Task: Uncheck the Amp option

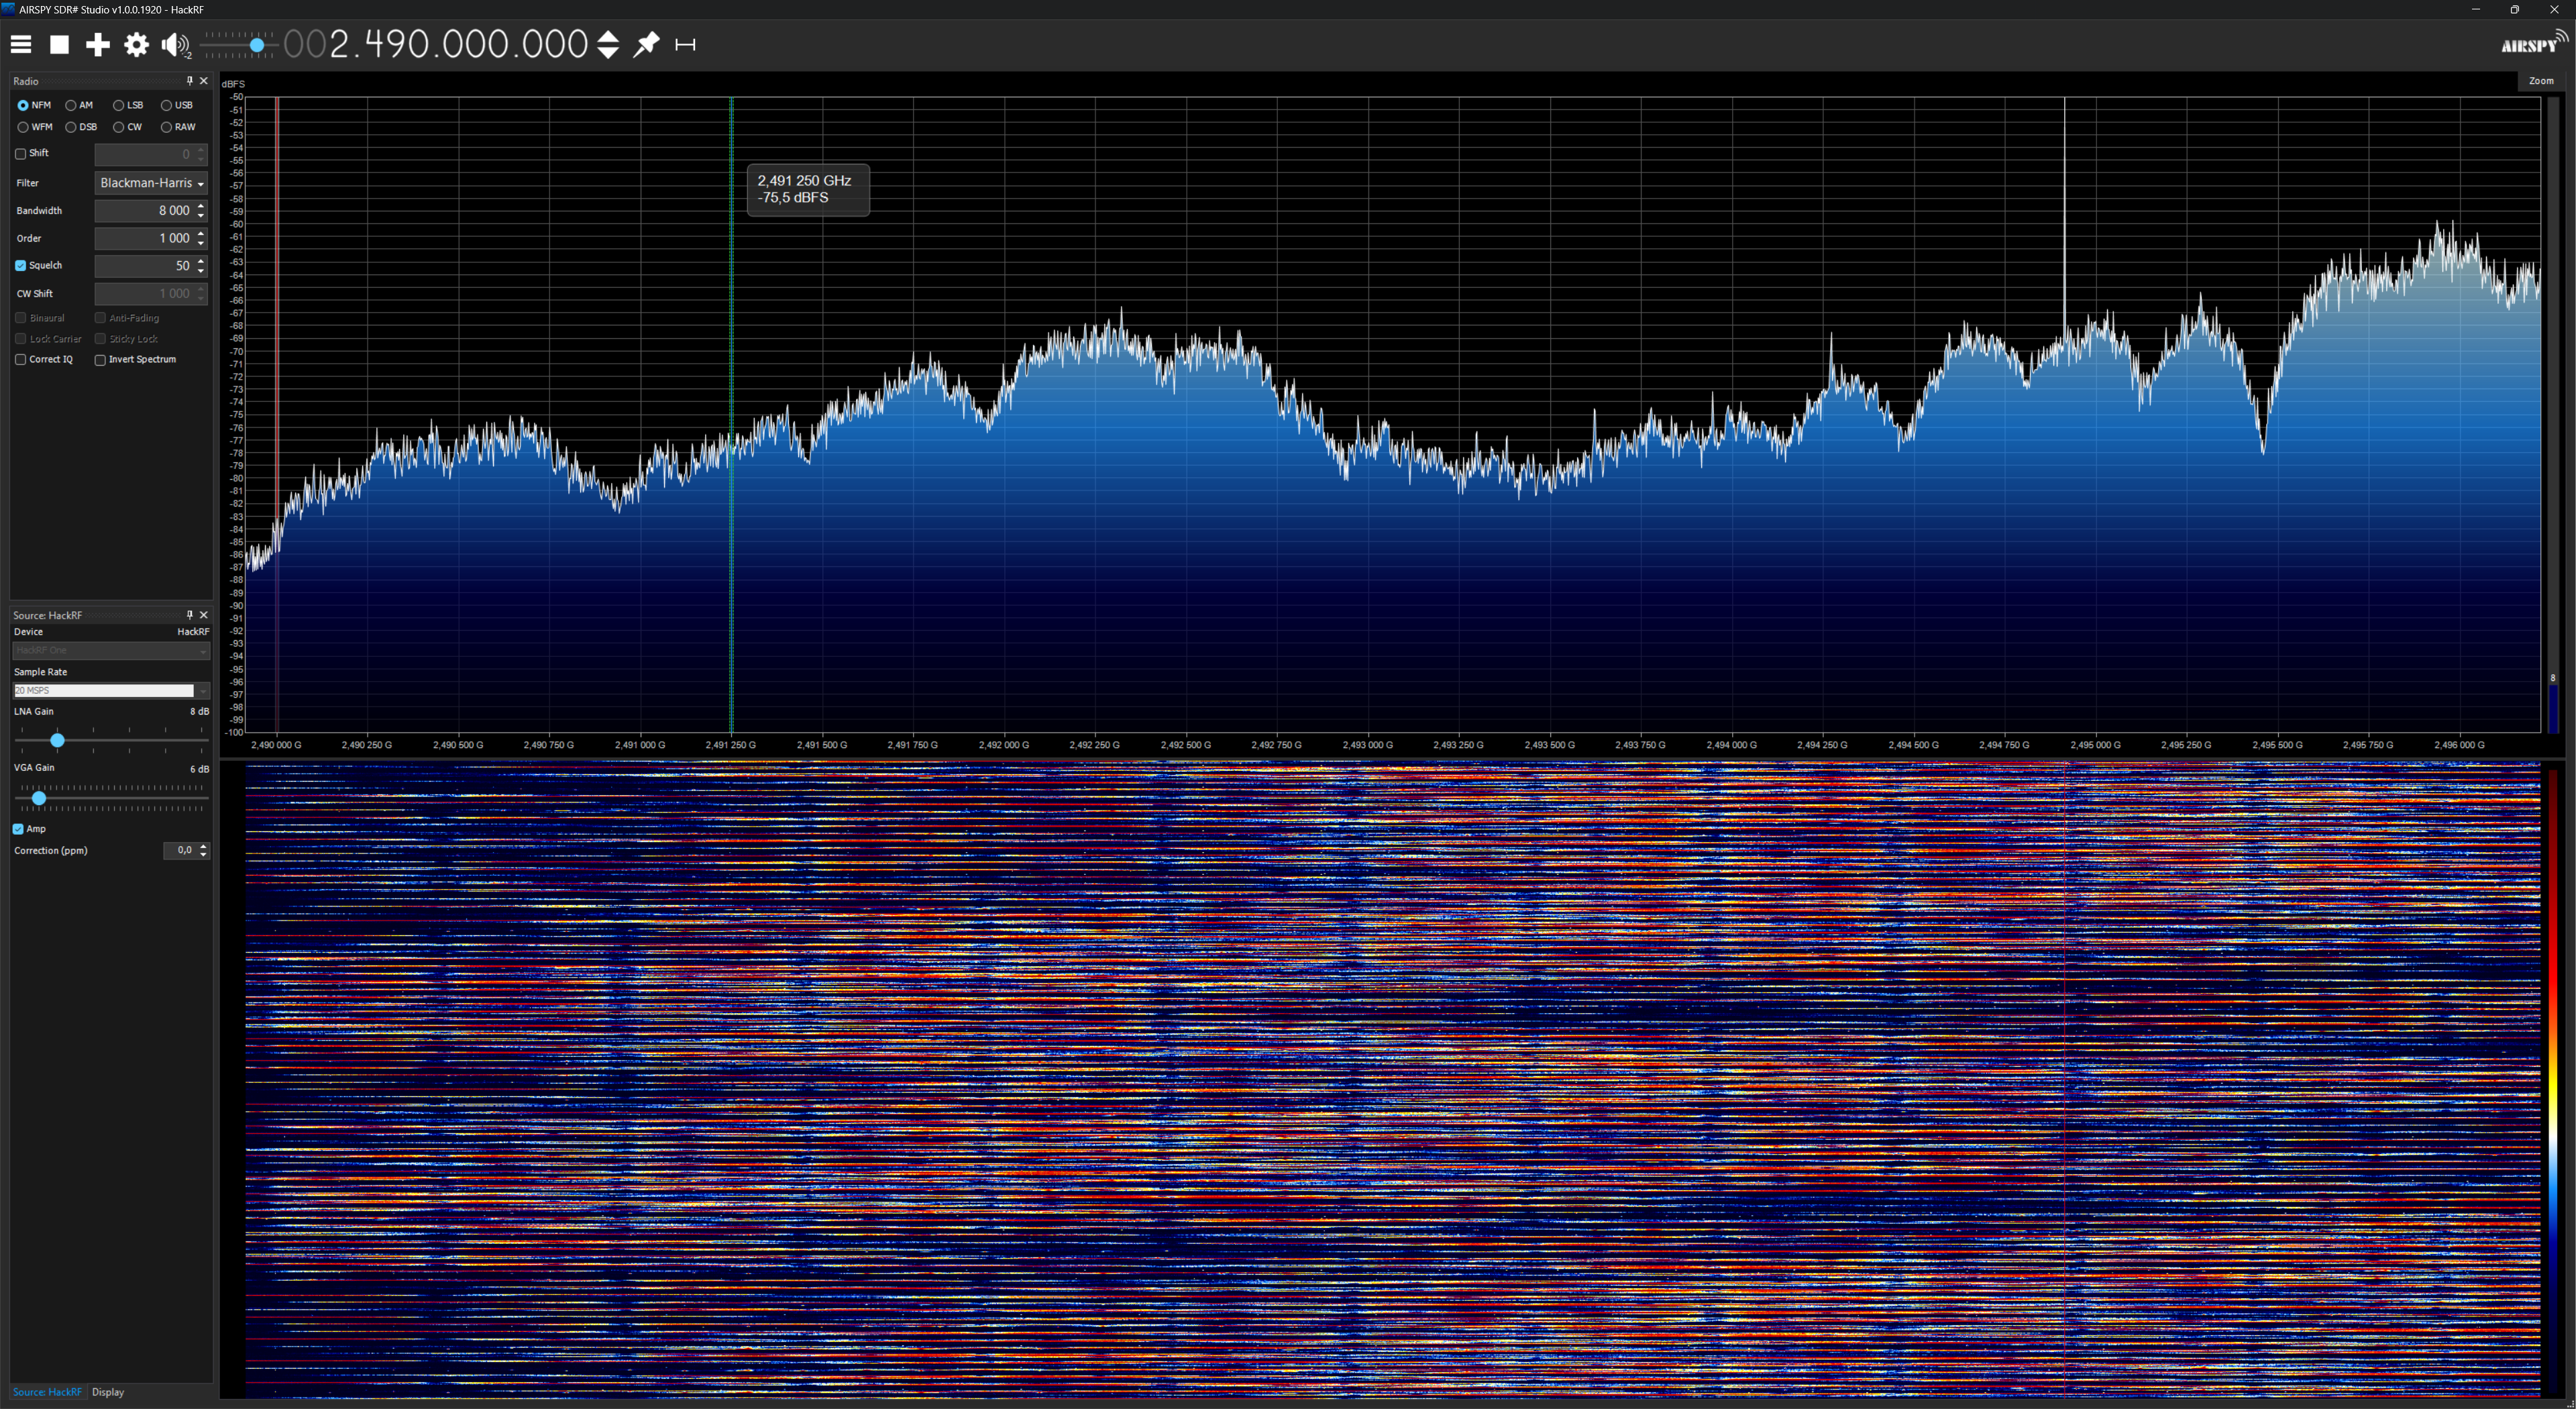Action: click(x=18, y=829)
